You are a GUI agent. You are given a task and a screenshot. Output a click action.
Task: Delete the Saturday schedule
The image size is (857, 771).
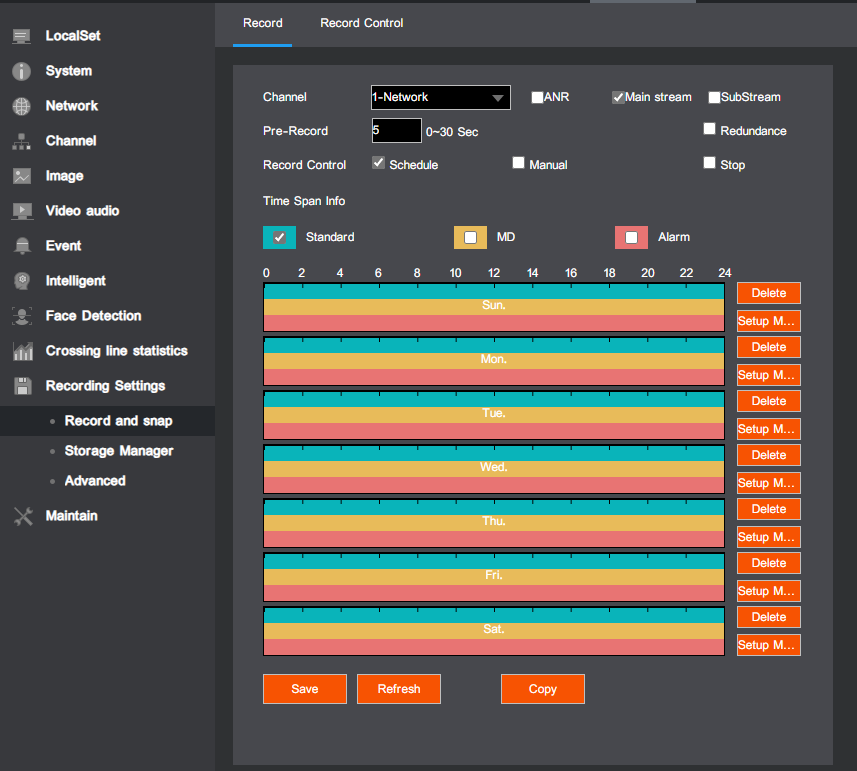tap(769, 617)
